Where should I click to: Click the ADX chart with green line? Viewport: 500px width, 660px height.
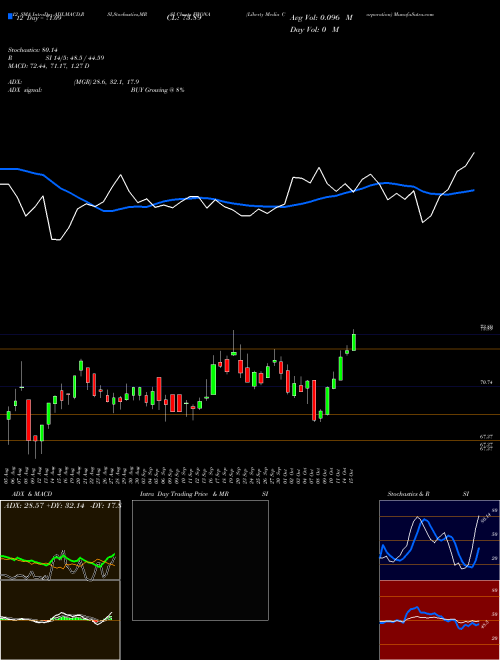pyautogui.click(x=60, y=540)
